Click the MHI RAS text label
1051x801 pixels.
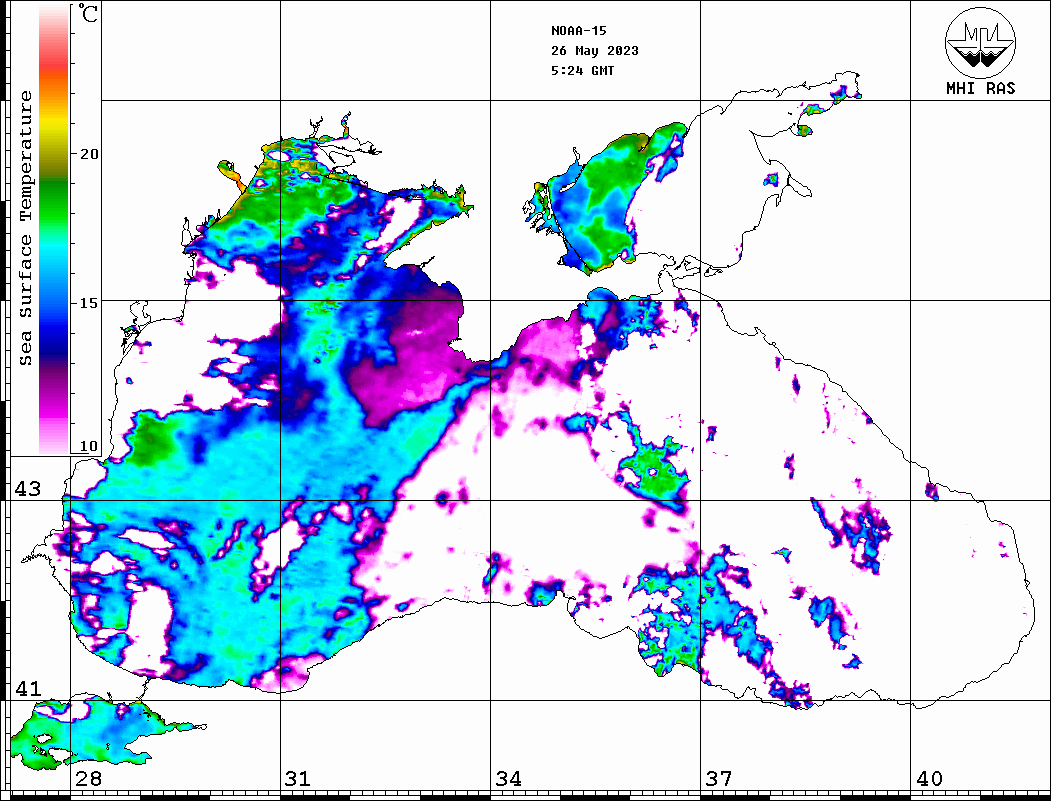[x=981, y=88]
